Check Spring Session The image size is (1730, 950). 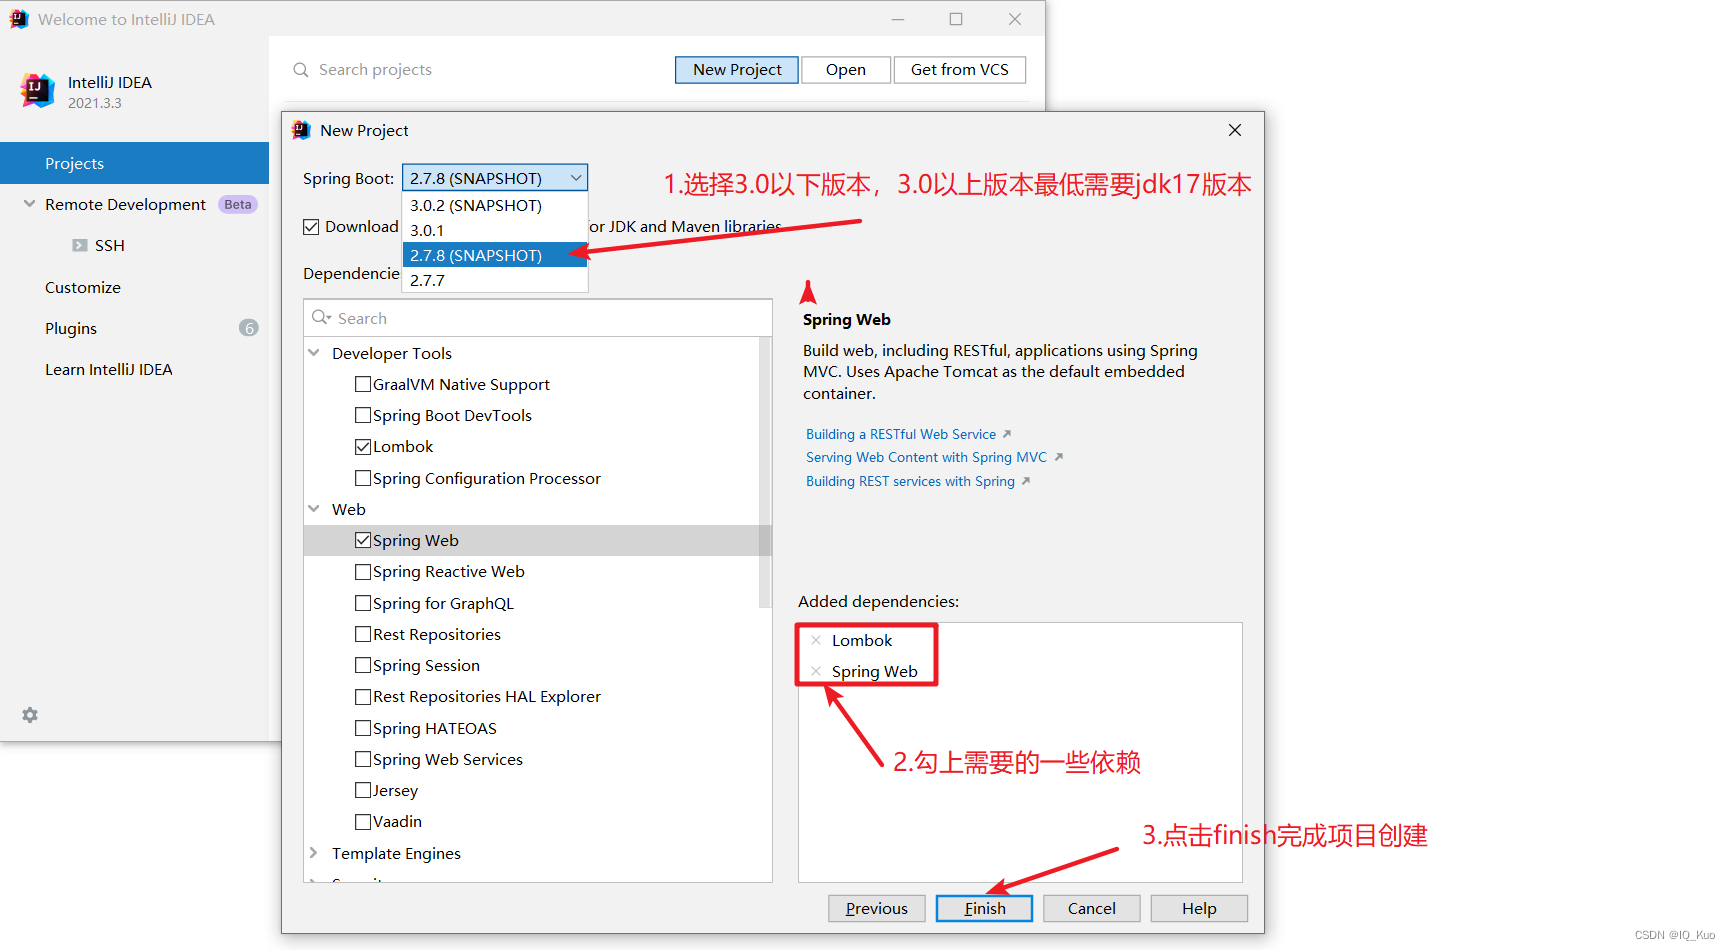click(363, 665)
